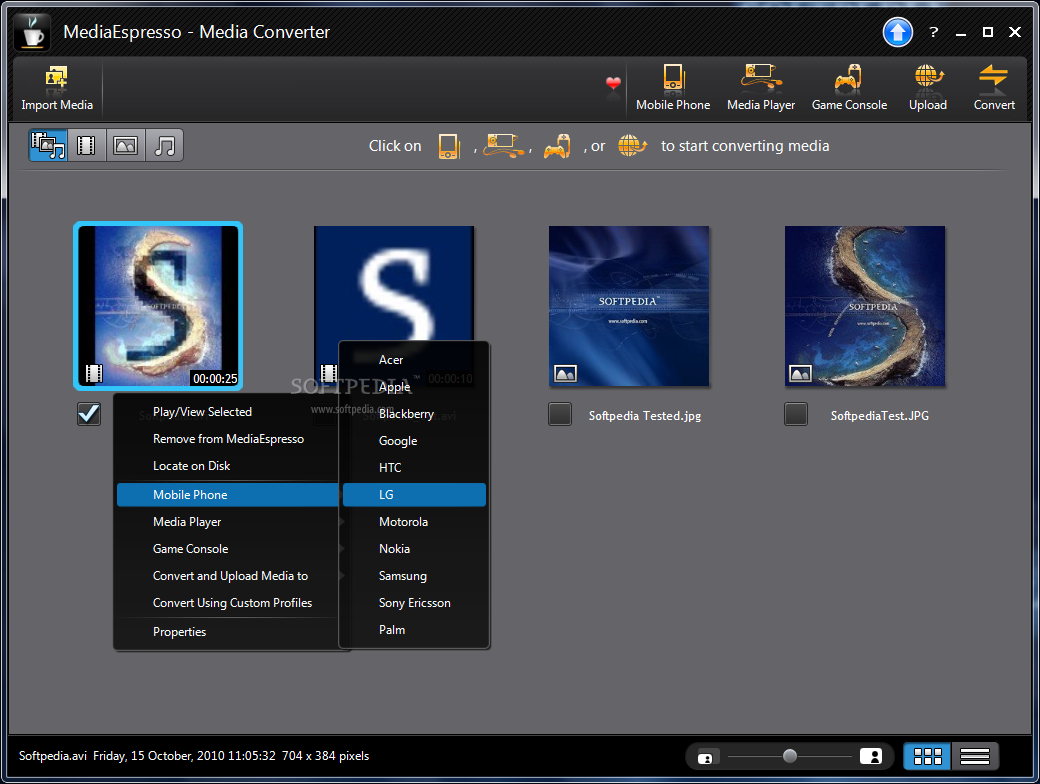
Task: Select the selected video thumbnail with 00:00:25
Action: [x=158, y=306]
